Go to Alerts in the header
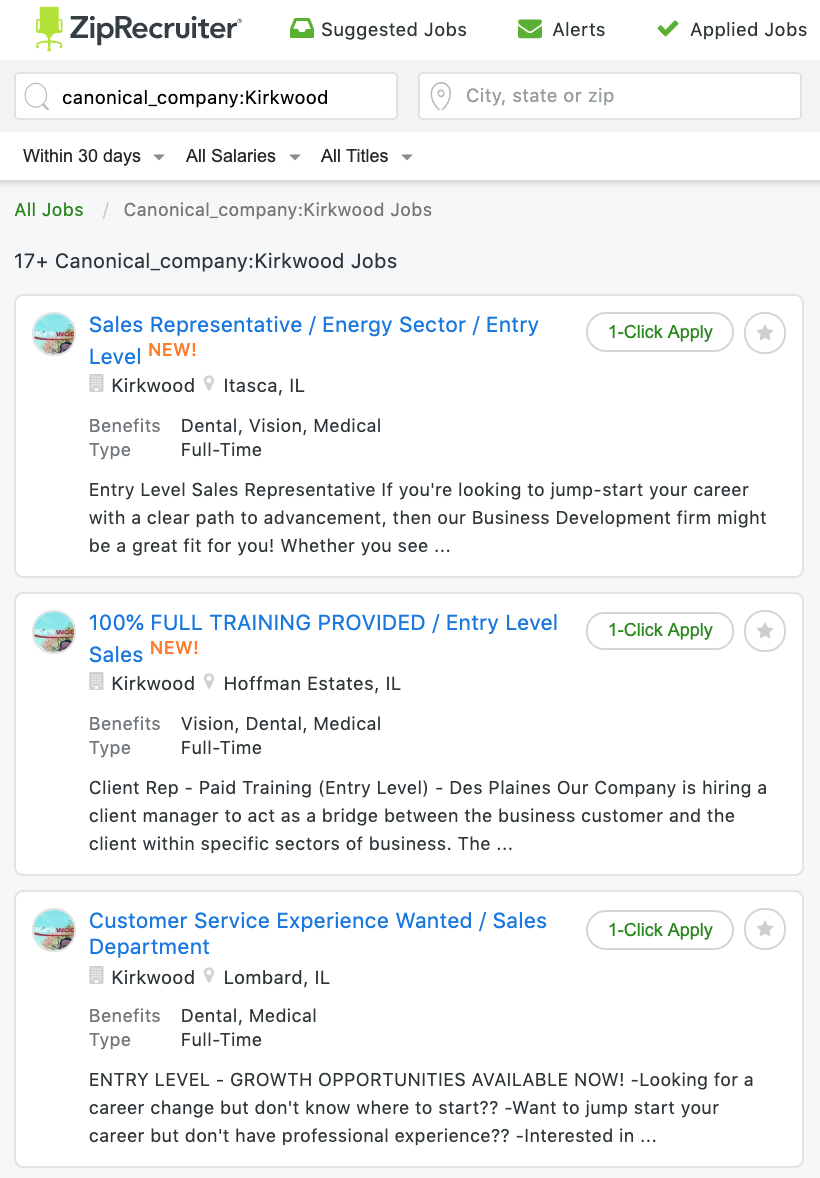The height and width of the screenshot is (1178, 820). click(561, 29)
